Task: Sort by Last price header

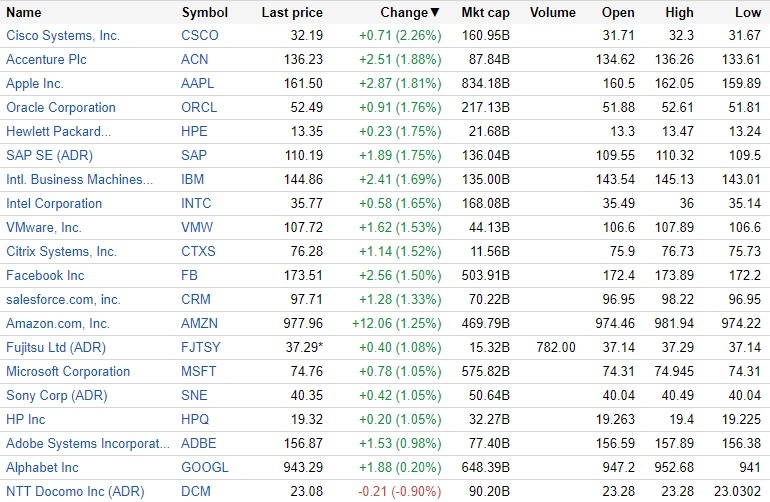Action: [x=292, y=13]
